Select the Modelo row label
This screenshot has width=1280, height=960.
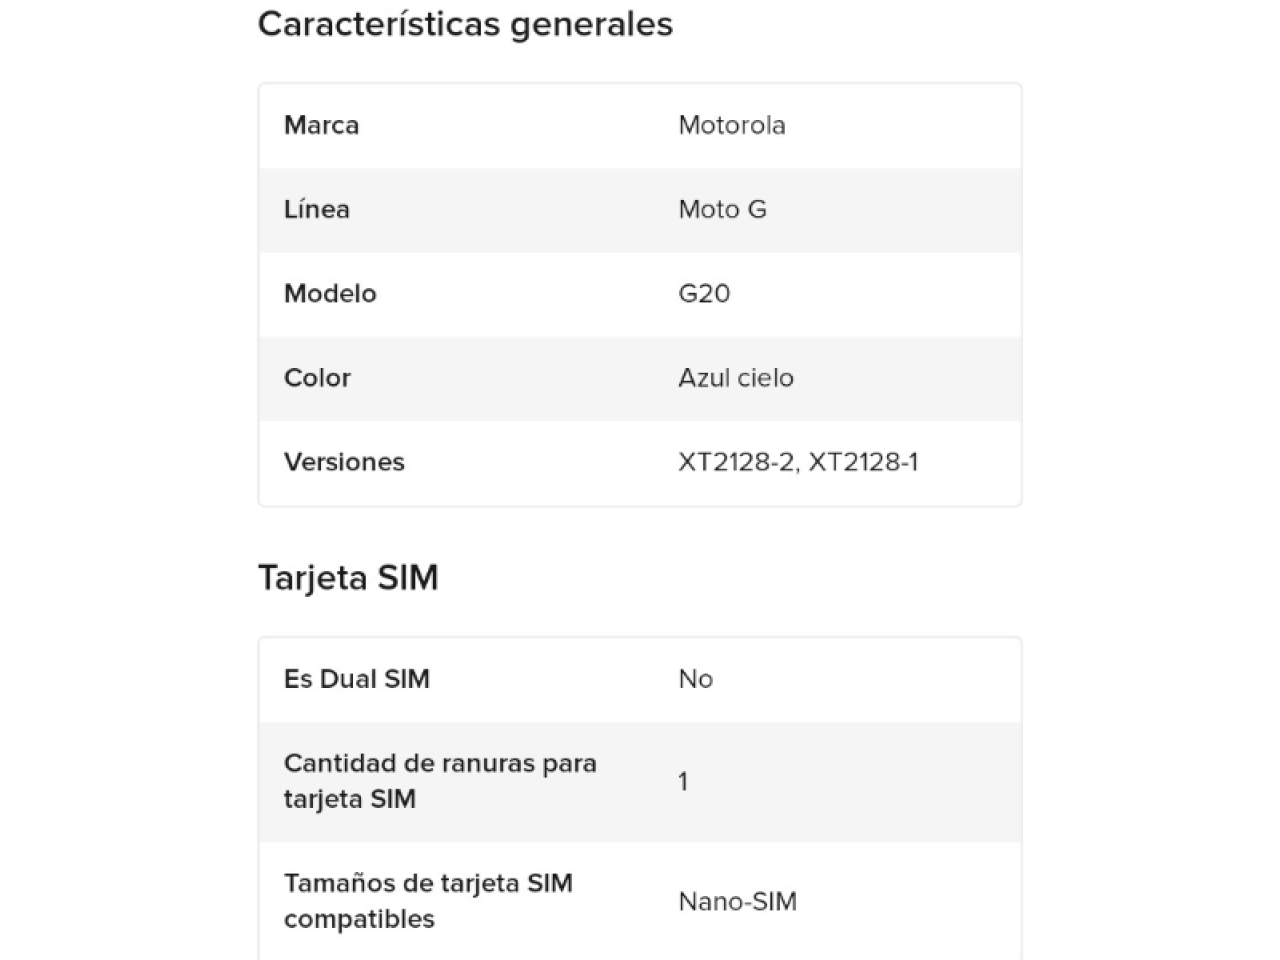click(330, 293)
